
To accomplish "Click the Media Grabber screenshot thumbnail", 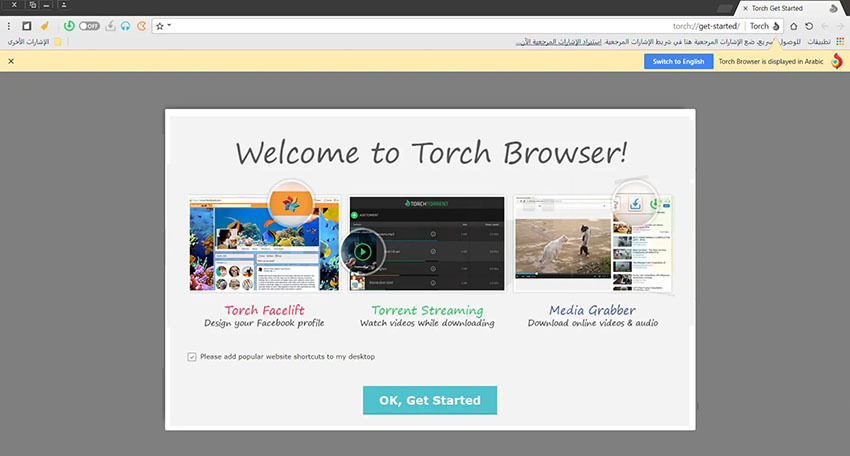I will 594,243.
